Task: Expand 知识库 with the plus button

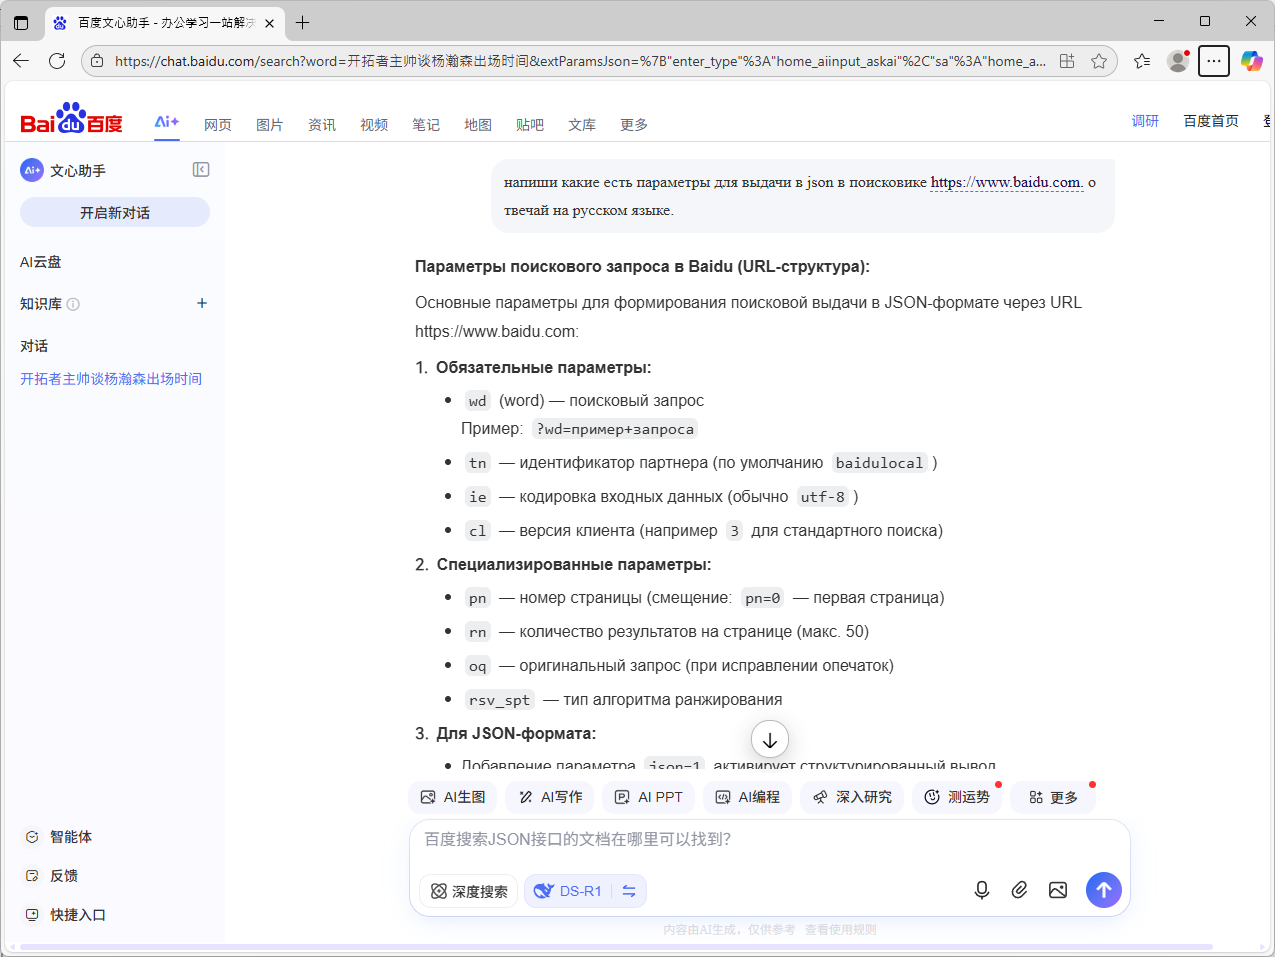Action: 202,303
